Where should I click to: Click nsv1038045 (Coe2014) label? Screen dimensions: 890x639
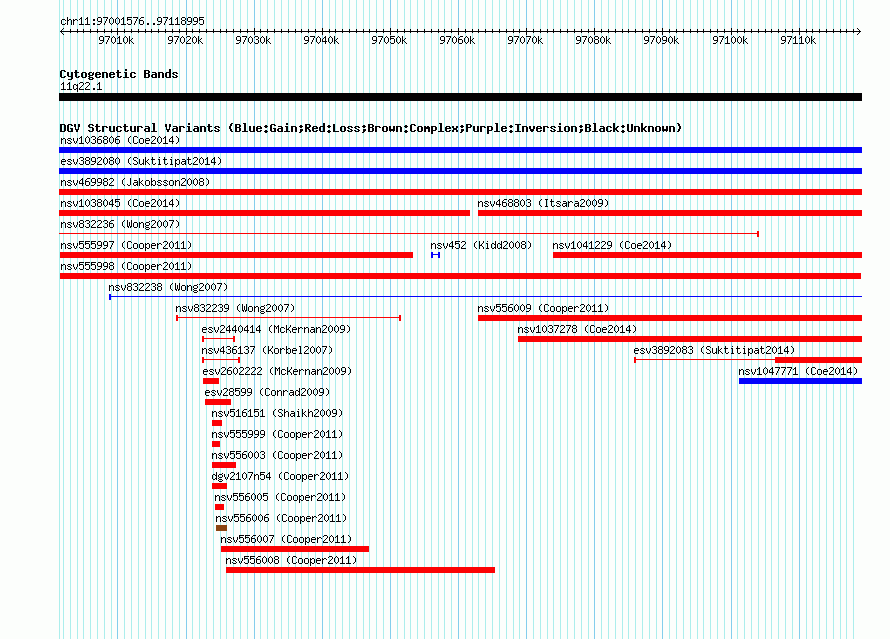(x=120, y=203)
